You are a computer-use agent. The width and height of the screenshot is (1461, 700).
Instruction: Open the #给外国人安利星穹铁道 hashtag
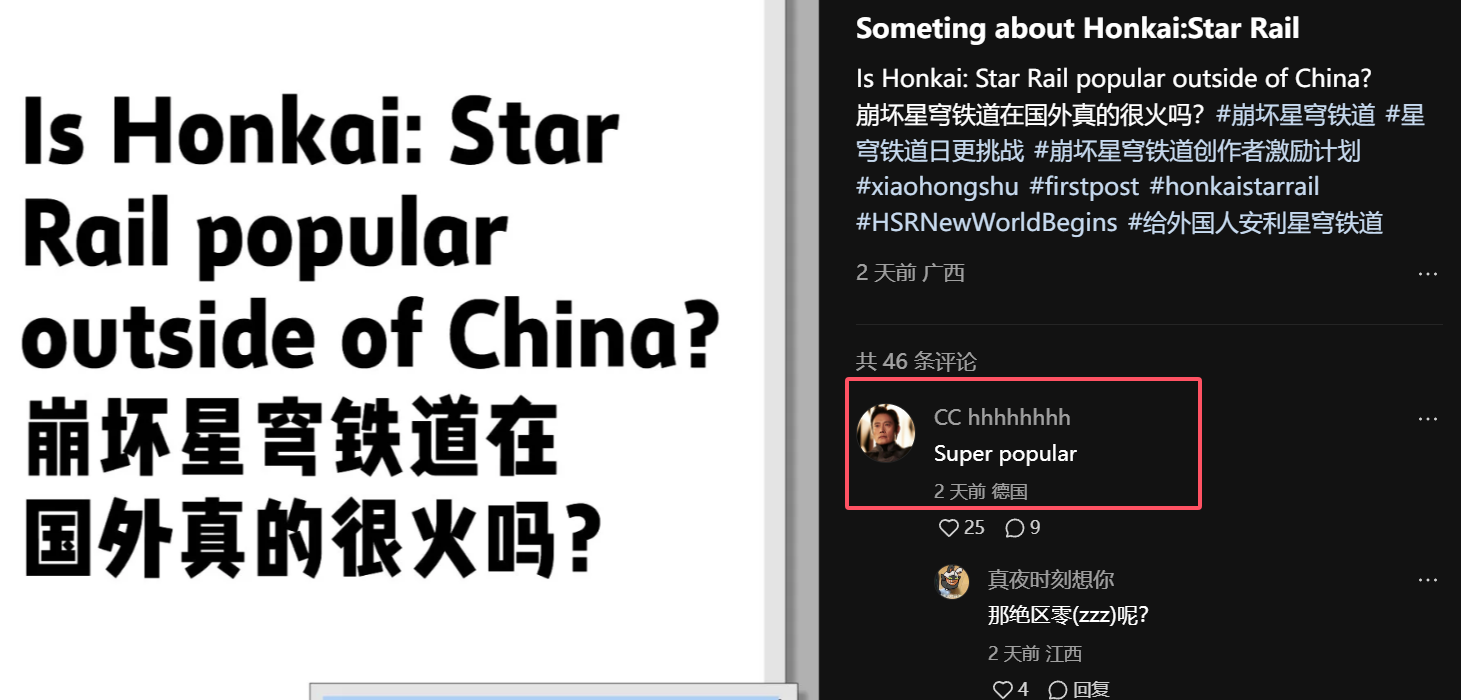[x=1255, y=222]
